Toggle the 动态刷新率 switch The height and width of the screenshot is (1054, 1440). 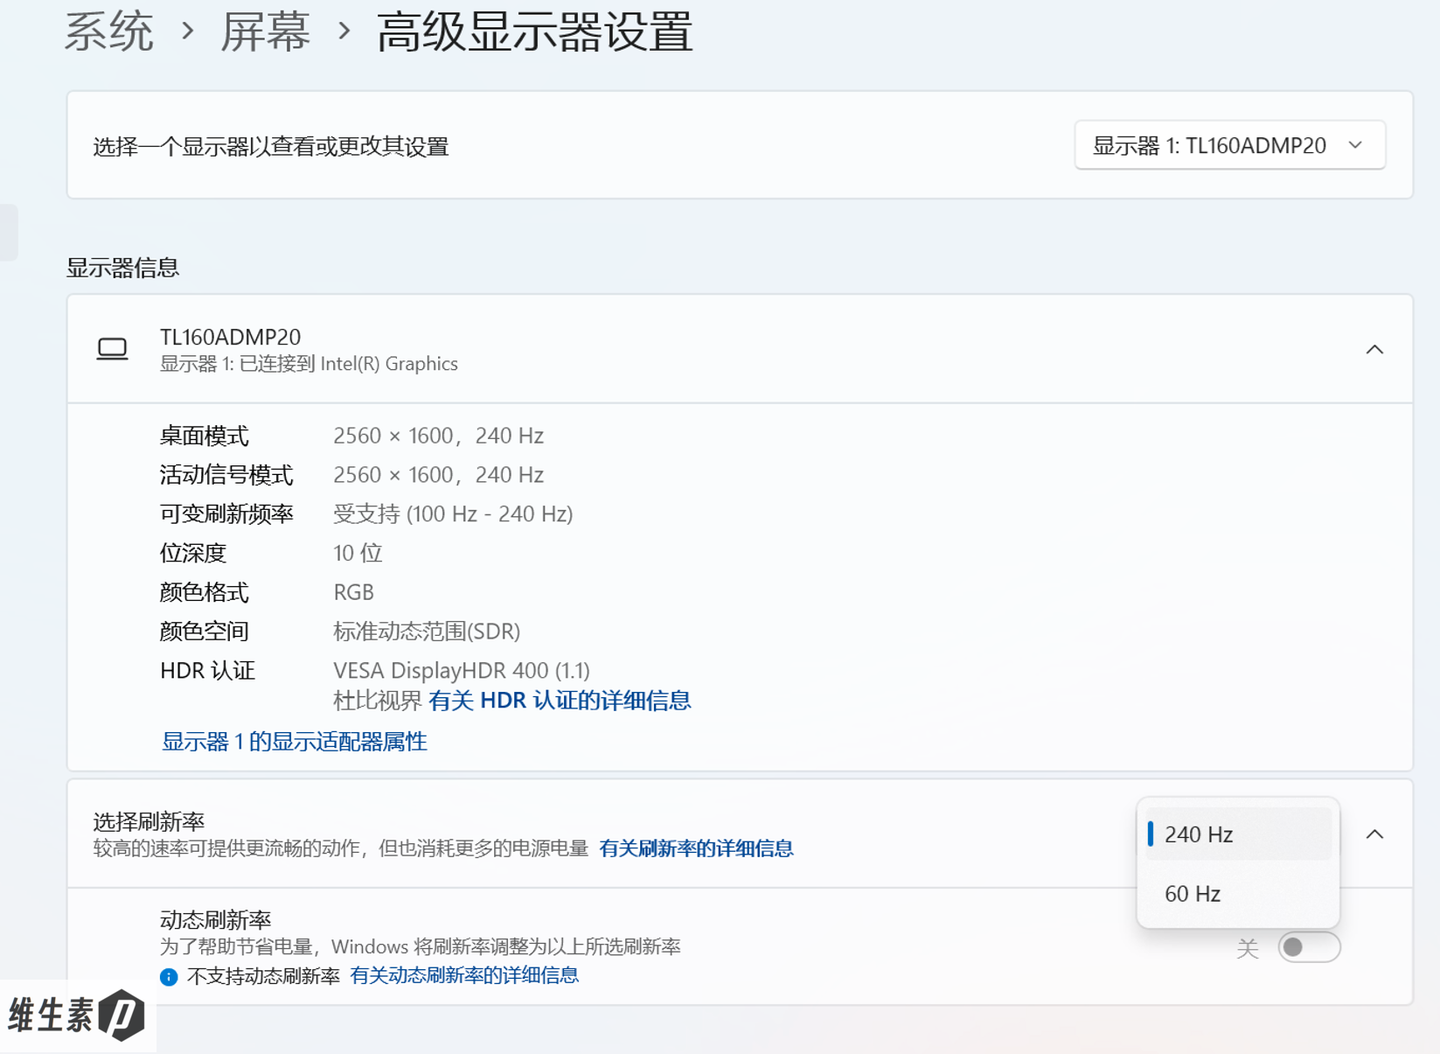click(1309, 947)
